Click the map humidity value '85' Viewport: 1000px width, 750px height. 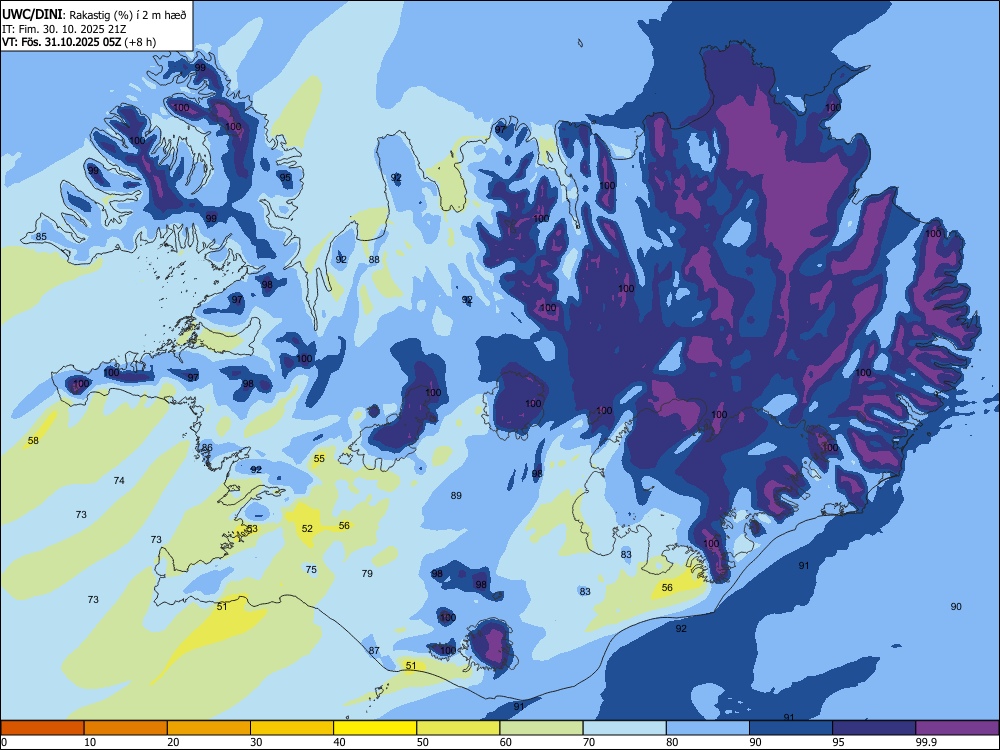point(41,237)
